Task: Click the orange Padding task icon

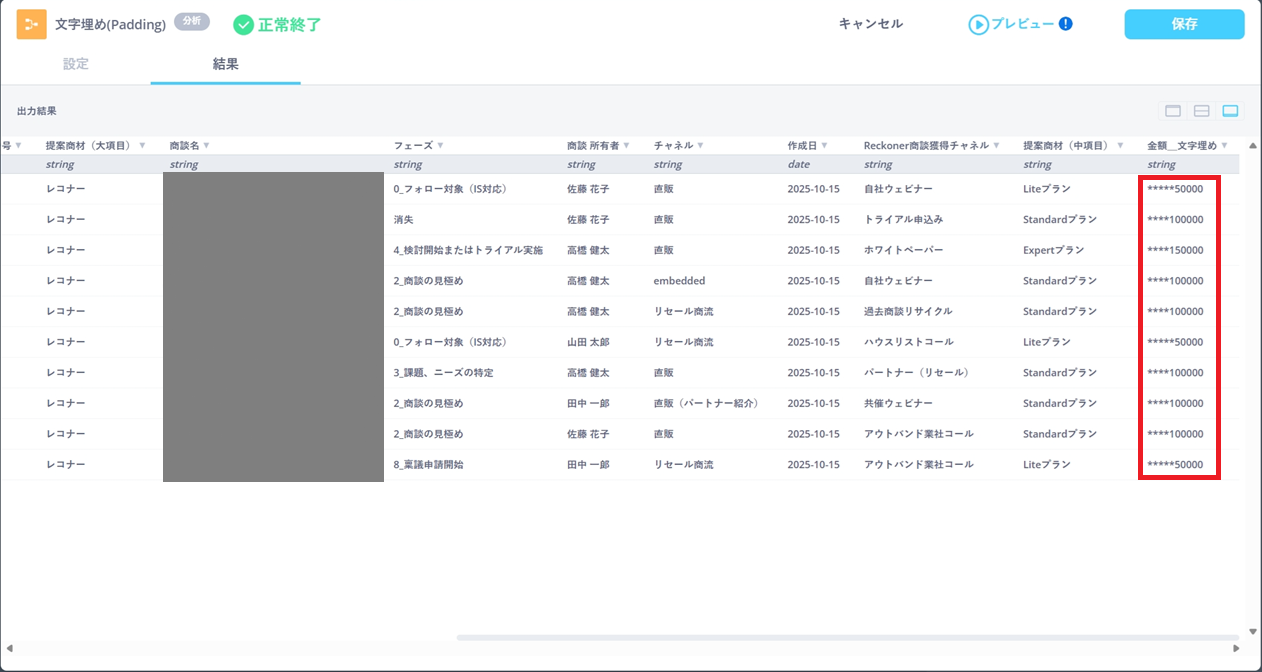Action: [31, 24]
